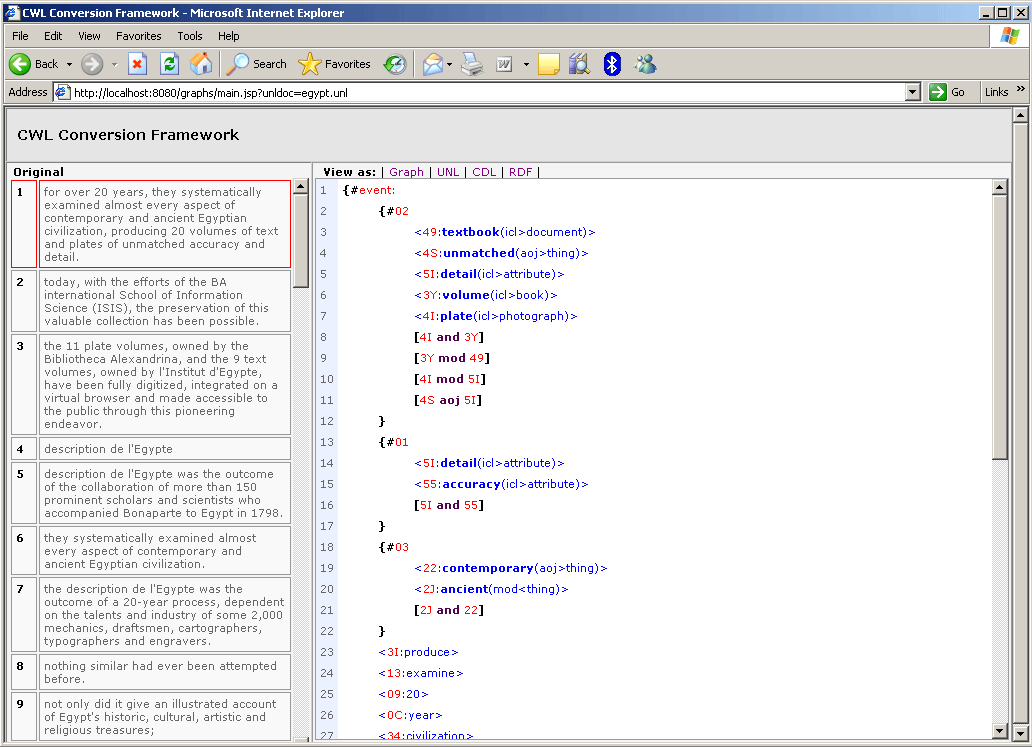Switch view to RDF link
Screen dimensions: 1032x747
[x=520, y=172]
